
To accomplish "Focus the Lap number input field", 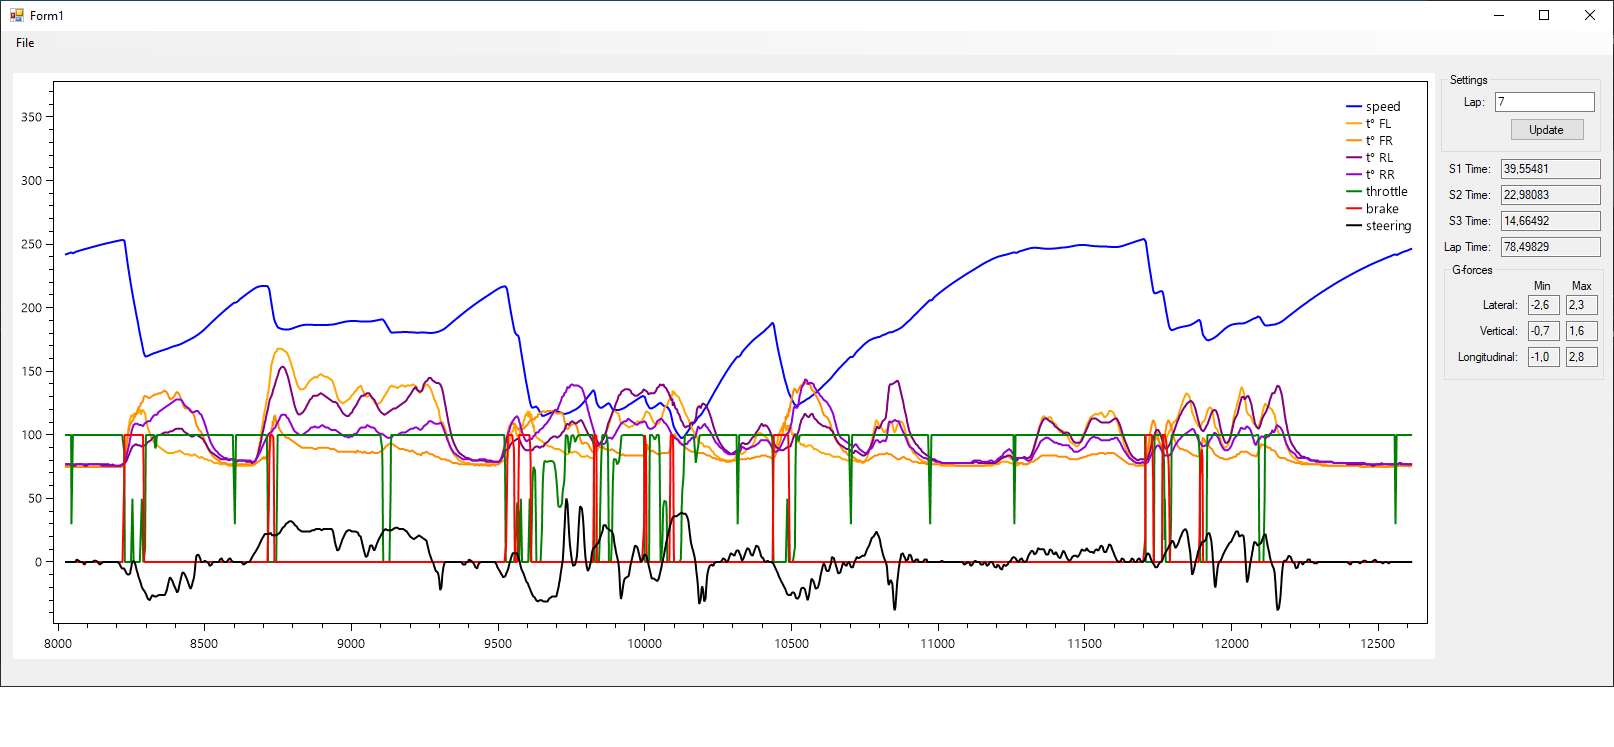I will 1544,102.
